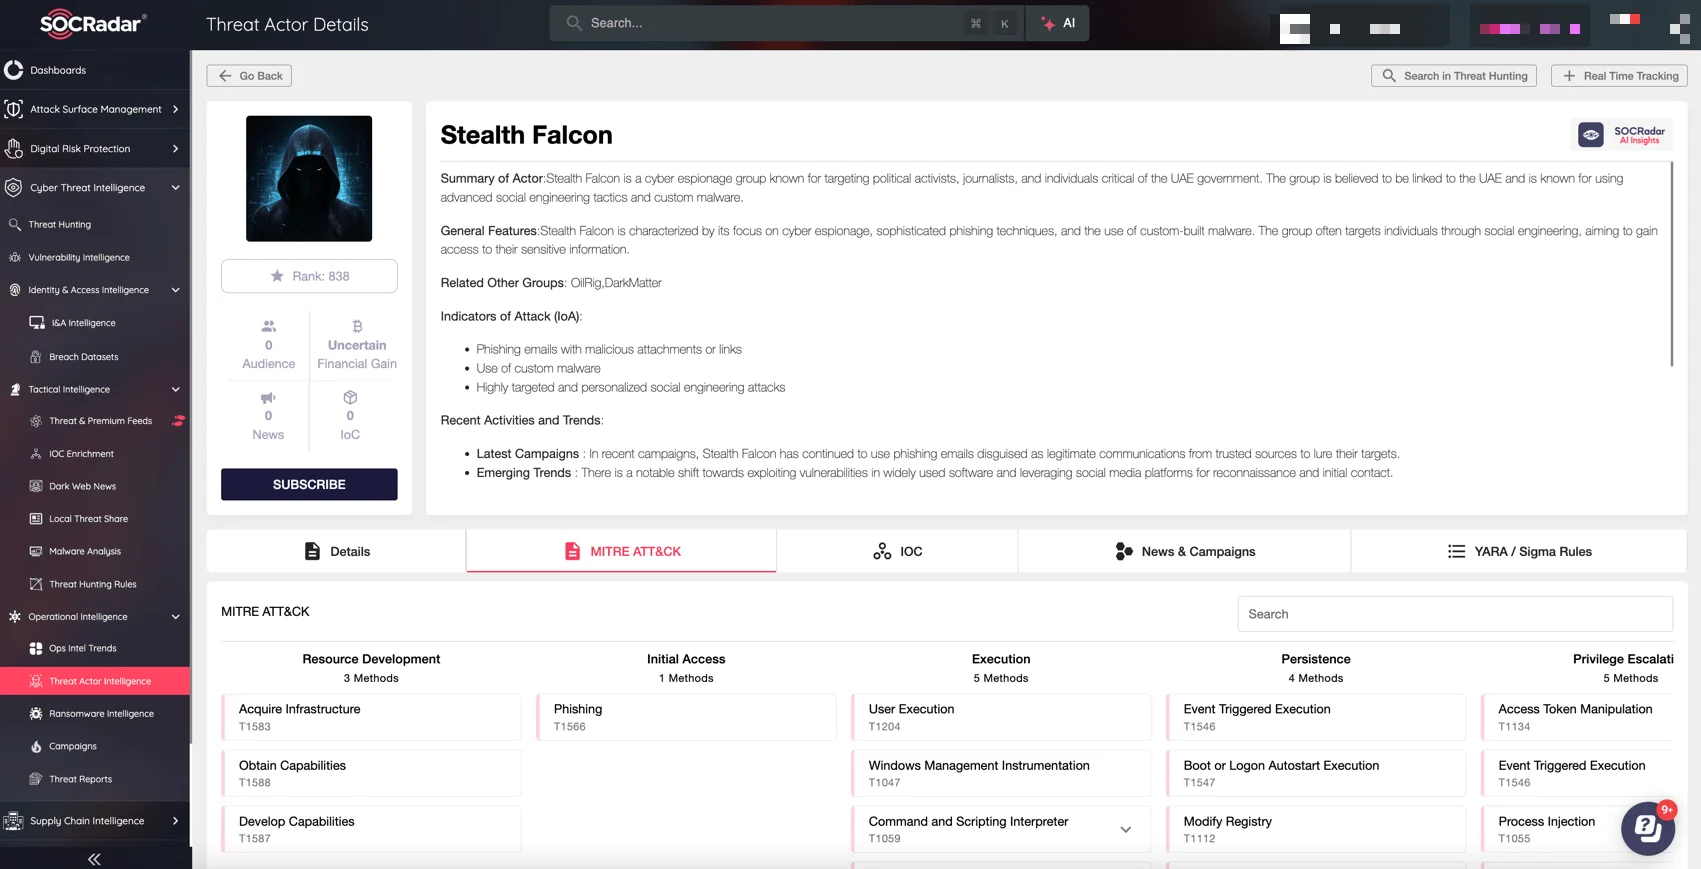Viewport: 1701px width, 869px height.
Task: Click the Digital Risk Protection hand icon
Action: tap(14, 149)
